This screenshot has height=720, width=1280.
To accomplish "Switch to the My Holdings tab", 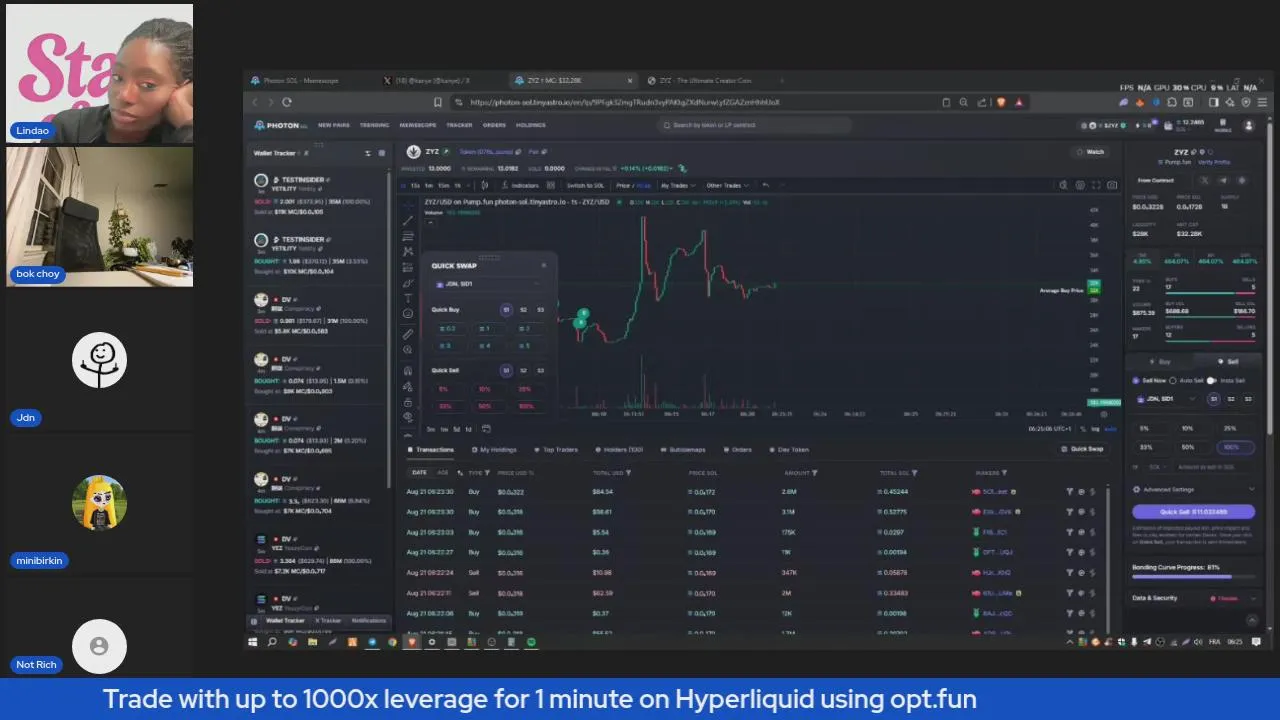I will 494,450.
